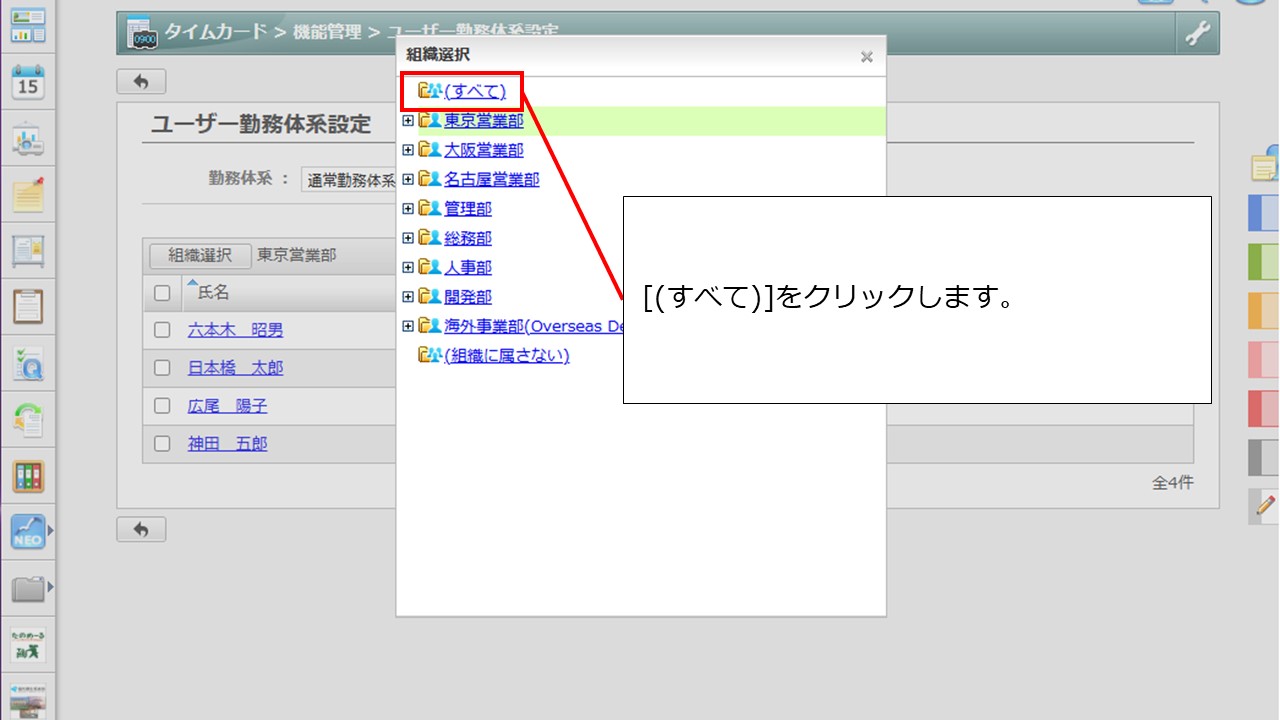
Task: Click the green color swatch on right edge
Action: [1264, 262]
